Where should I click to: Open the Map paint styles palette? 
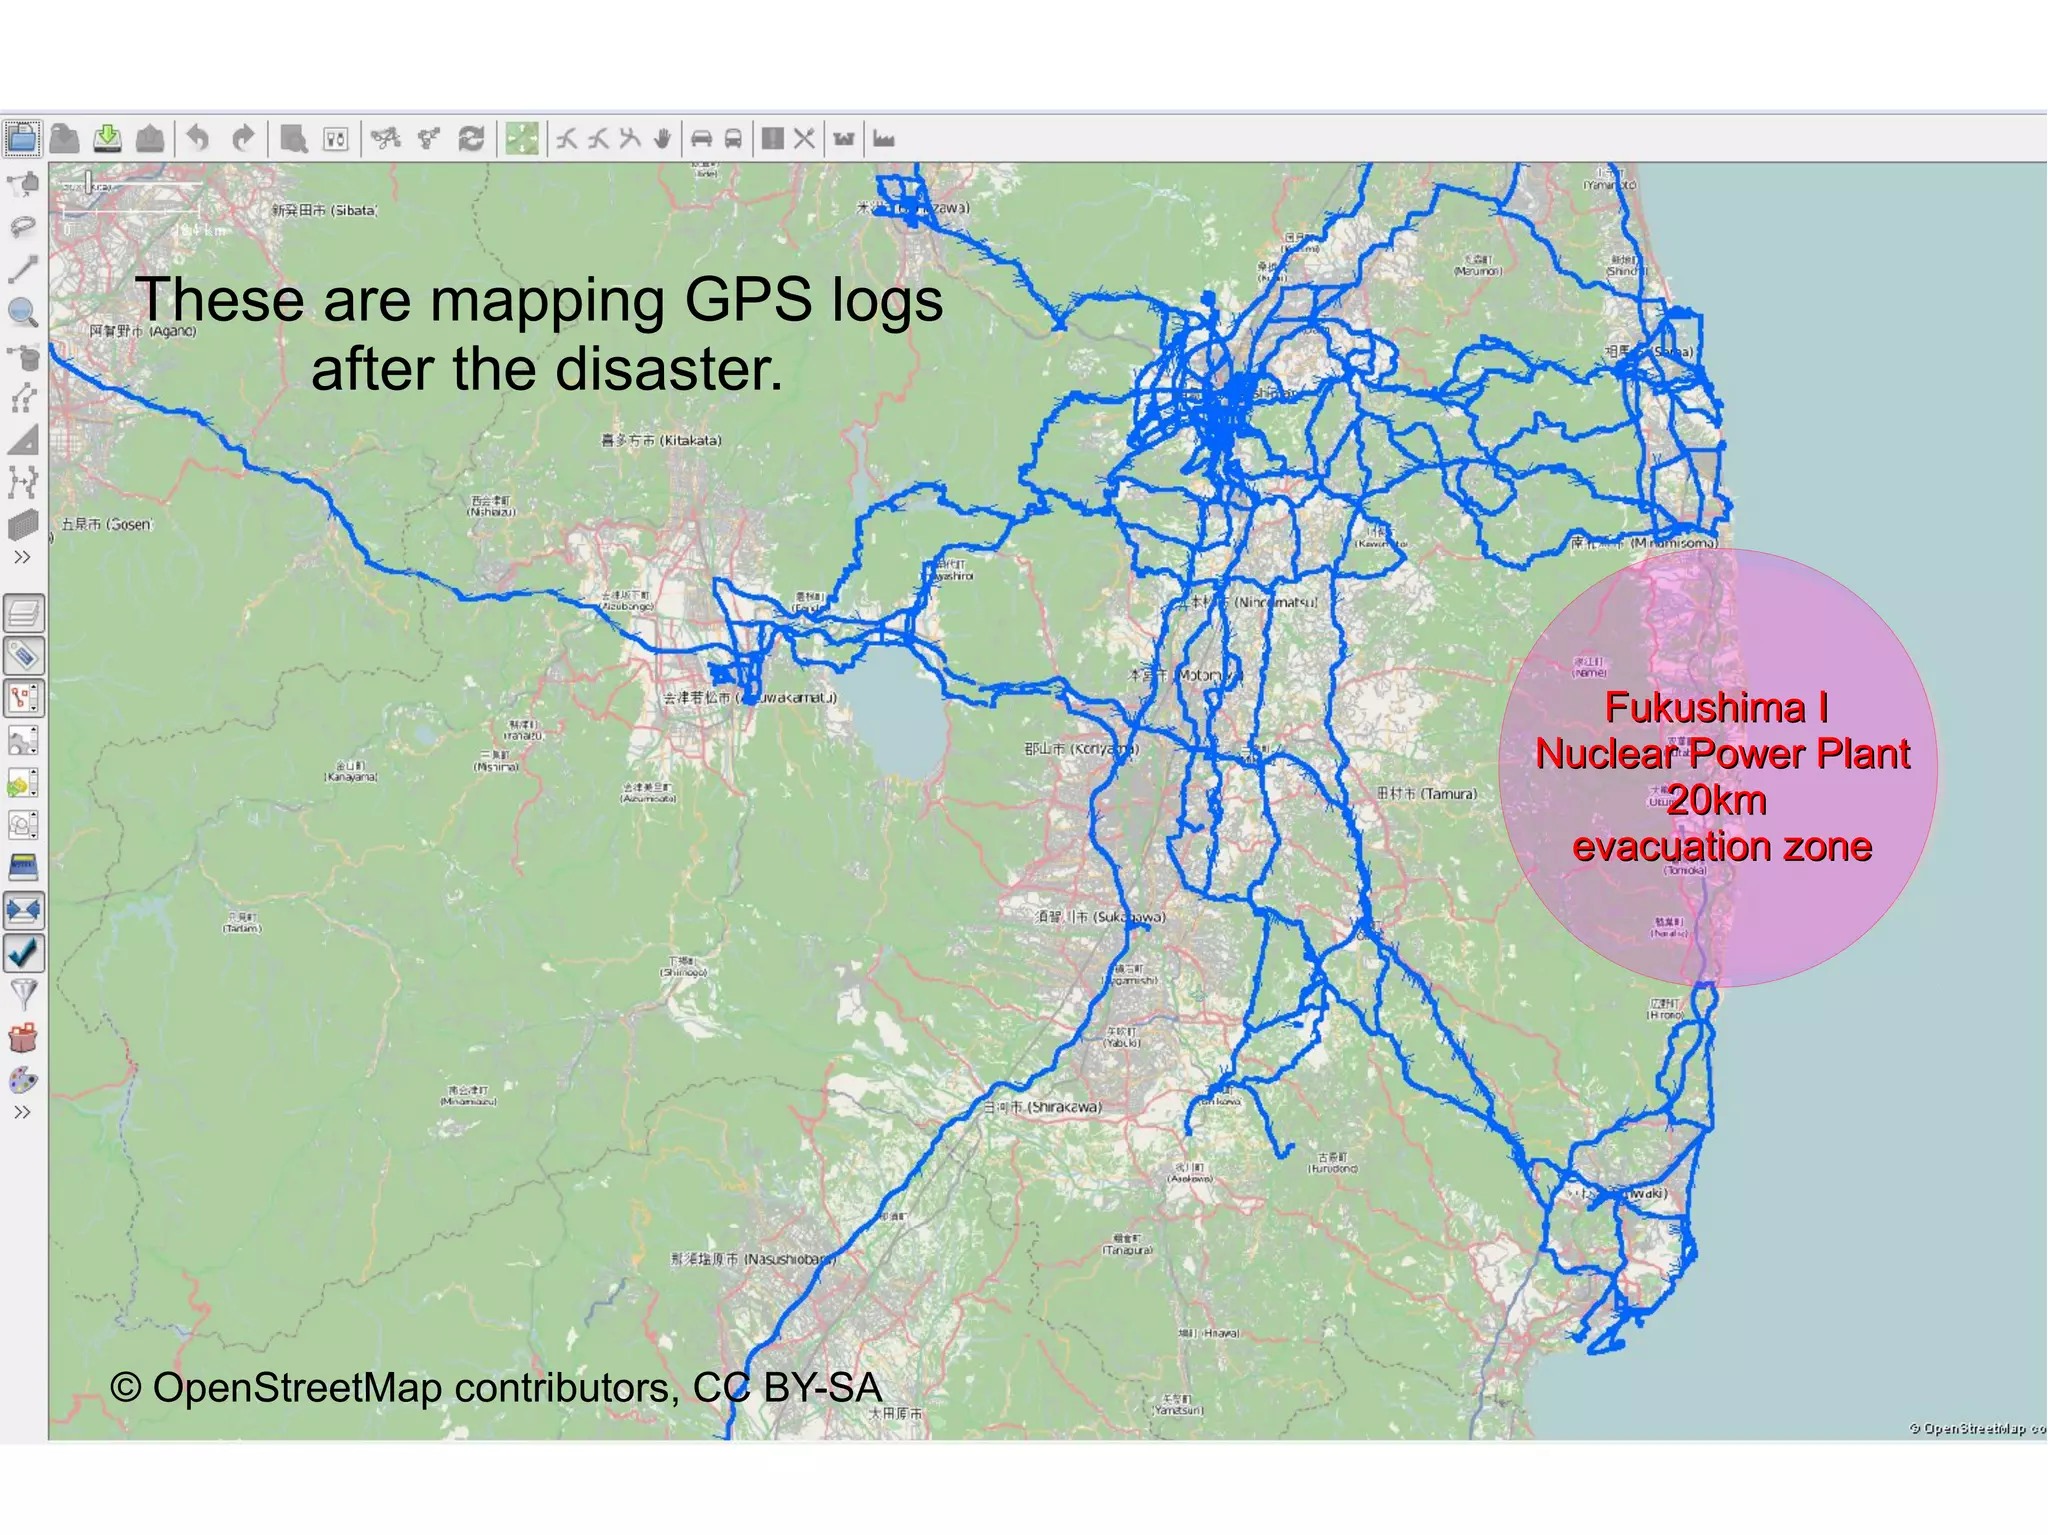23,1080
